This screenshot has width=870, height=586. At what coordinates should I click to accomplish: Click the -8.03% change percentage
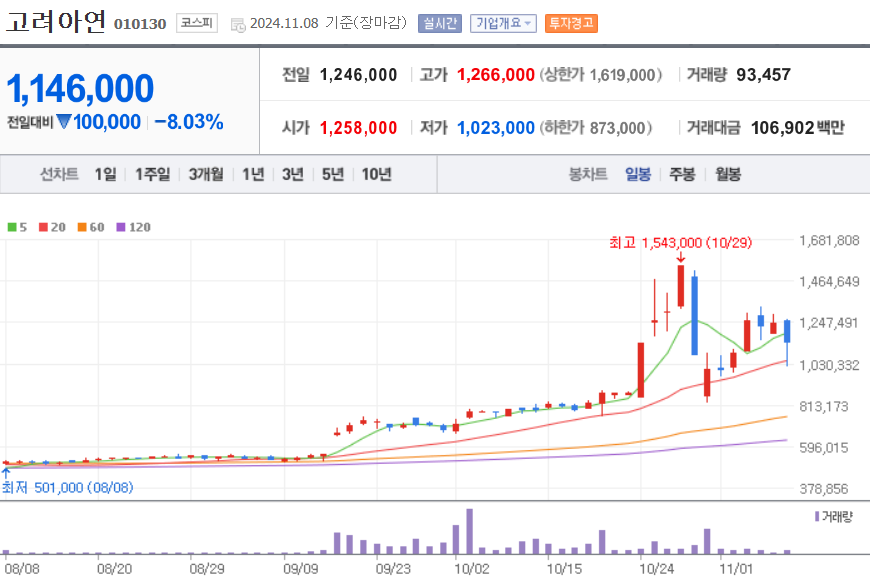pos(189,122)
